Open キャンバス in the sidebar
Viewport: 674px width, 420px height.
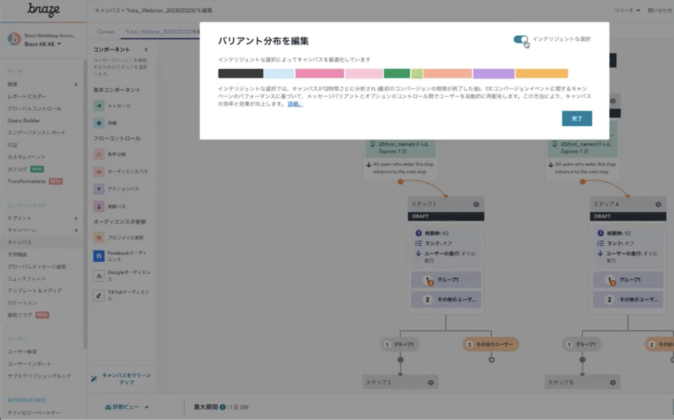(x=19, y=242)
